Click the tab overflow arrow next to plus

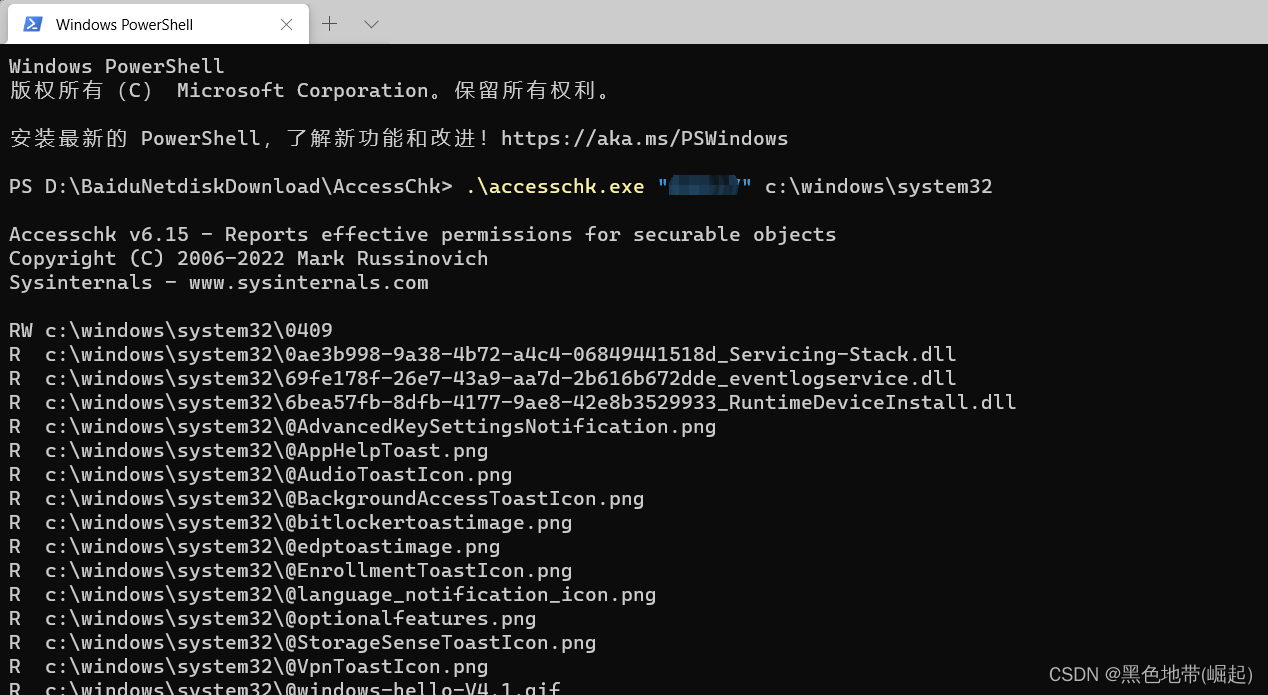click(371, 23)
